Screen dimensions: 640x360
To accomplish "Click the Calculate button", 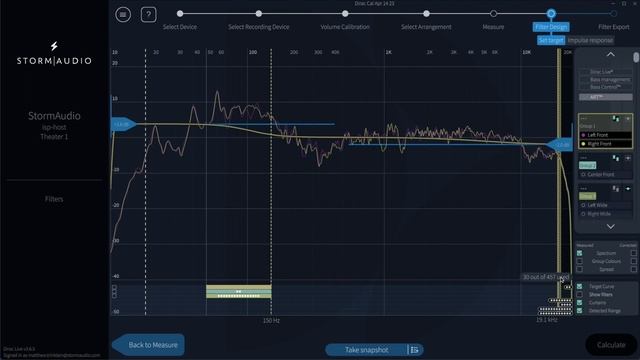I will tap(611, 345).
